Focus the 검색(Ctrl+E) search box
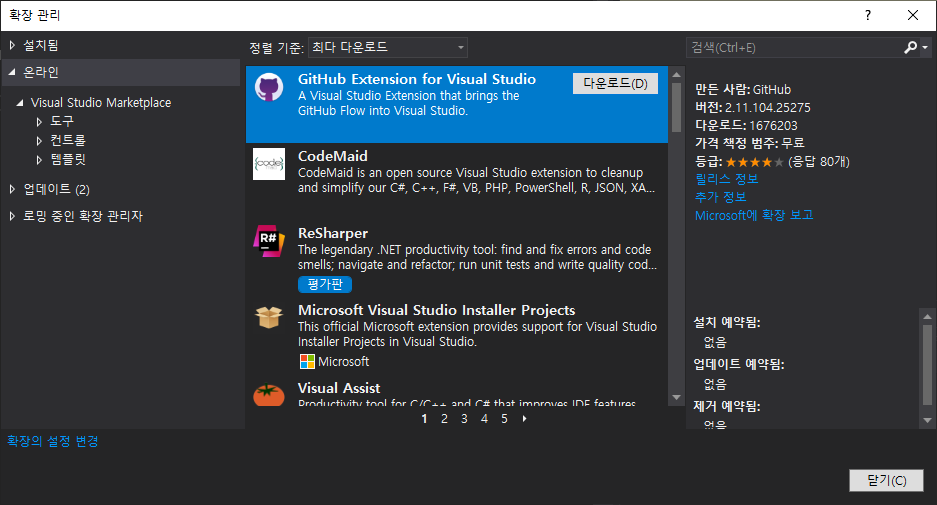Image resolution: width=937 pixels, height=505 pixels. click(x=794, y=47)
